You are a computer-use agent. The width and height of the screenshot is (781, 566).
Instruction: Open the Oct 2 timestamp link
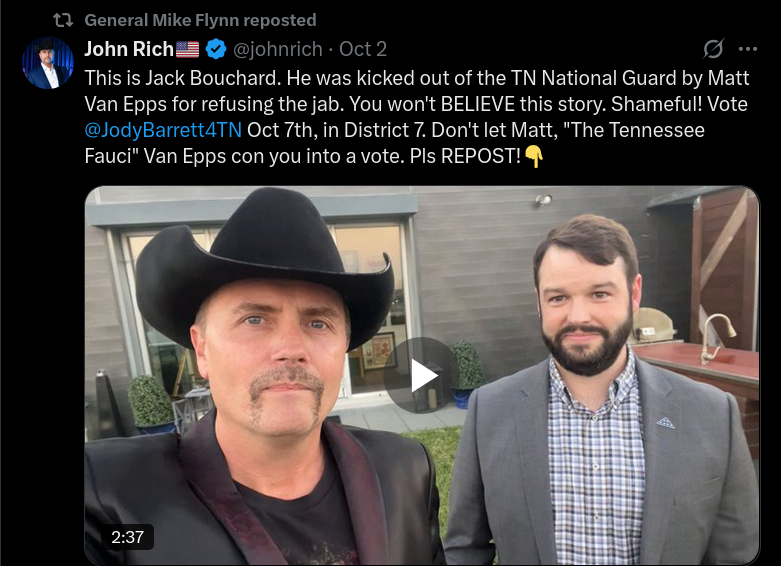[x=363, y=49]
